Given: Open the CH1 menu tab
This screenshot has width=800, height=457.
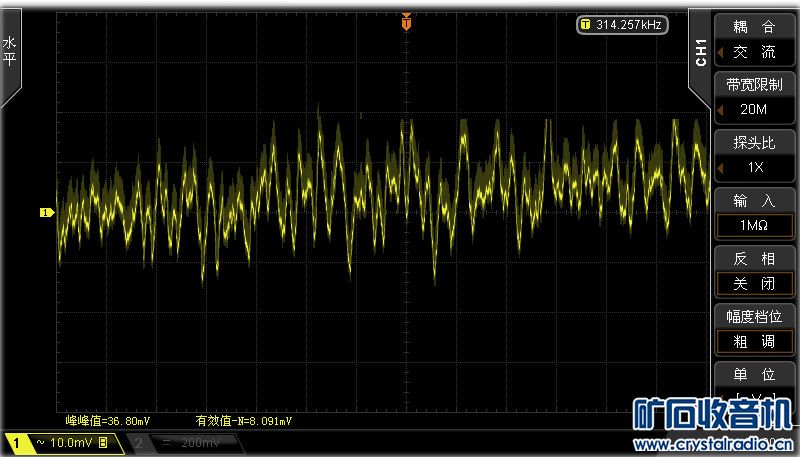Looking at the screenshot, I should (700, 52).
